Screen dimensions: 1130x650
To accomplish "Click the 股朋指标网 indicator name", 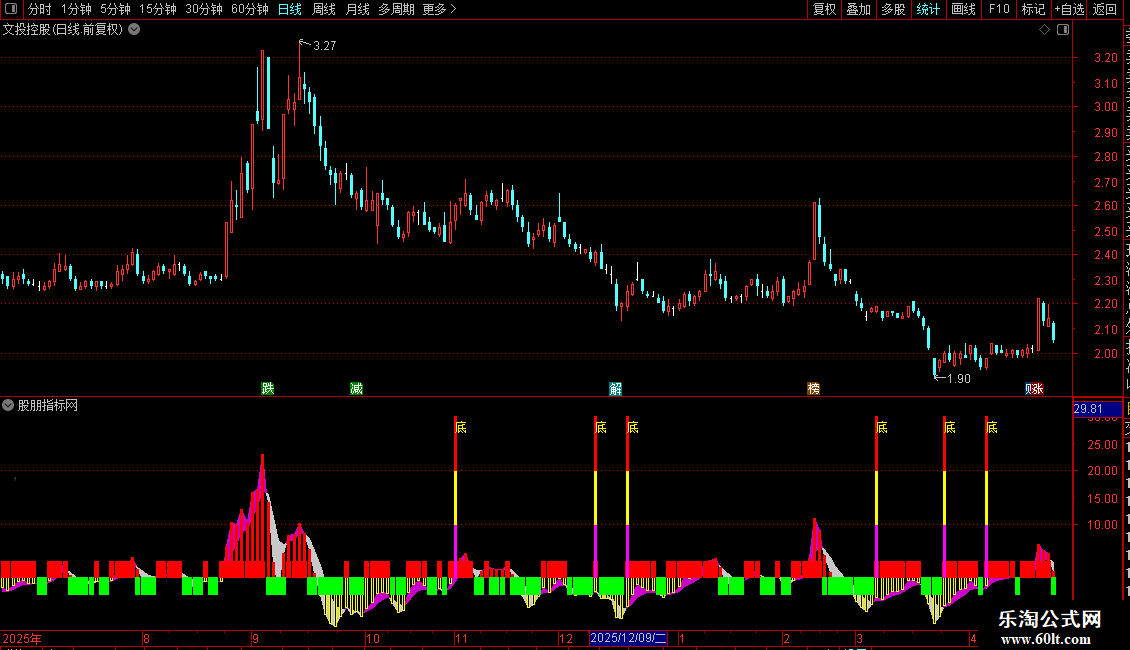I will pyautogui.click(x=48, y=405).
